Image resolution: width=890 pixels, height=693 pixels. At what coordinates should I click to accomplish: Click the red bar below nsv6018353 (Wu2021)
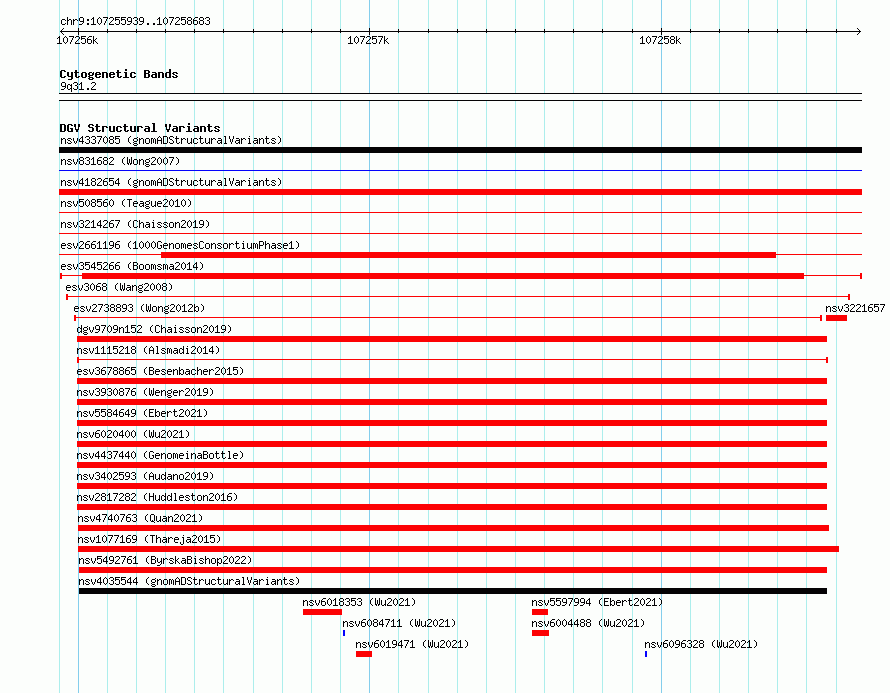(322, 612)
